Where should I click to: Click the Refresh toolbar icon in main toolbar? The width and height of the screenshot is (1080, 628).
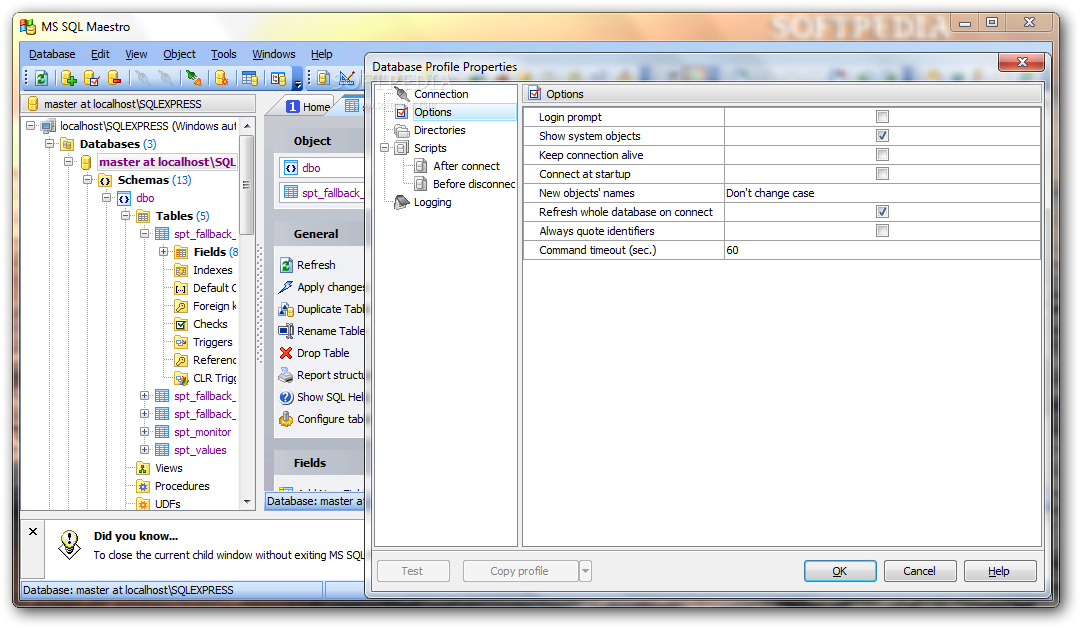[x=41, y=78]
